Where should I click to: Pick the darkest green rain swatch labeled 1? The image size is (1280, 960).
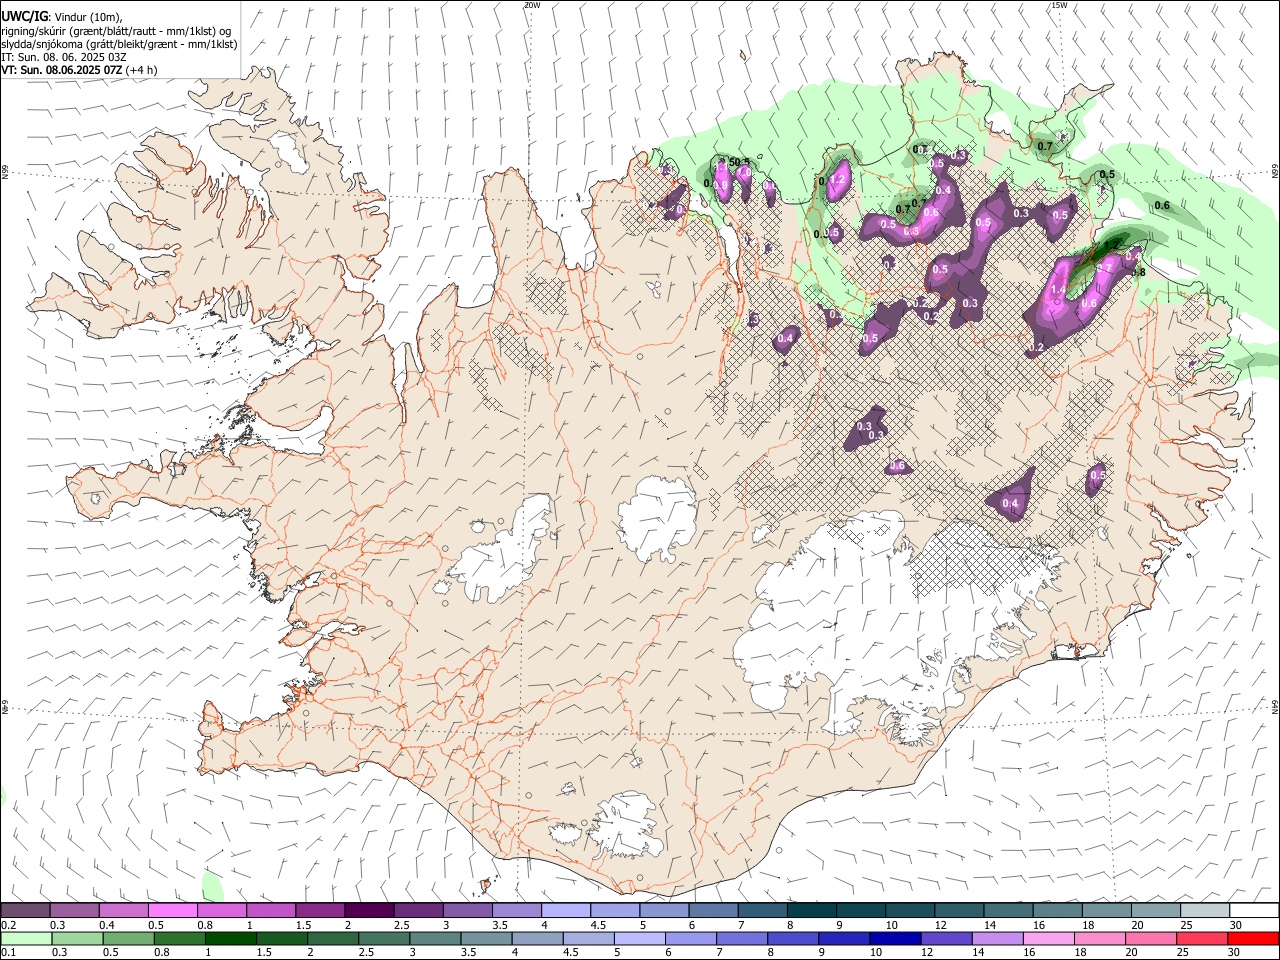(x=230, y=938)
